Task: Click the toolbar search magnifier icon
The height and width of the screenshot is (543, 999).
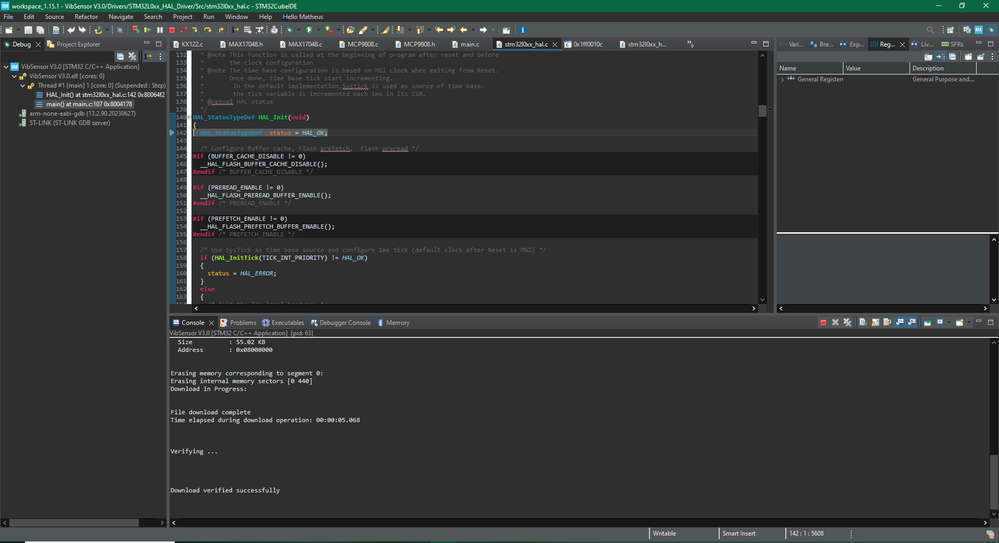Action: click(930, 30)
